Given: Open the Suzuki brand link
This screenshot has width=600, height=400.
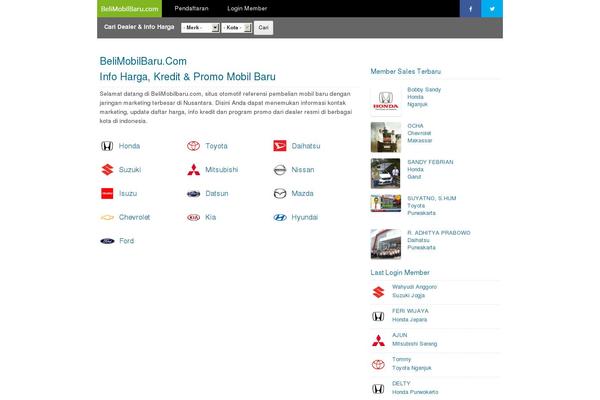Looking at the screenshot, I should tap(130, 170).
